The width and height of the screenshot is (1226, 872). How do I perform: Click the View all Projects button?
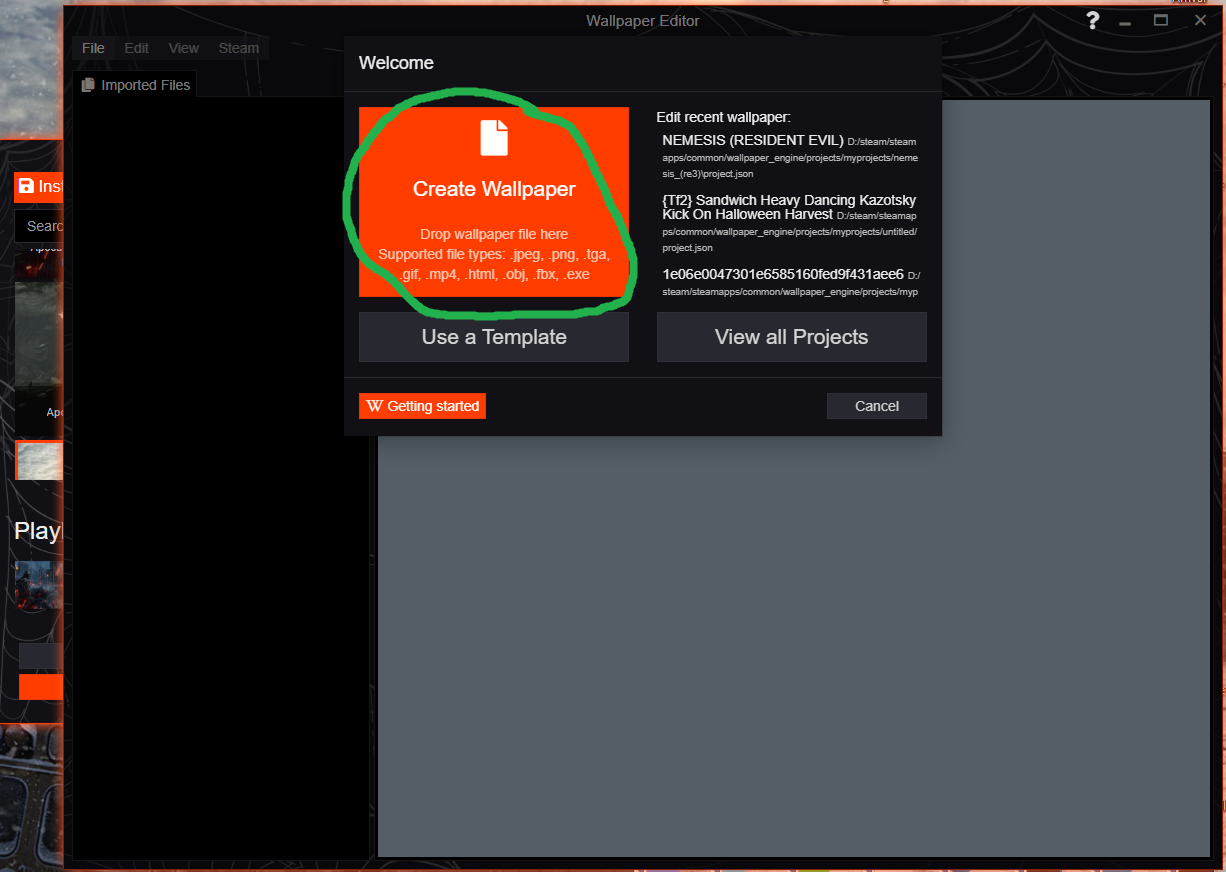pos(791,337)
